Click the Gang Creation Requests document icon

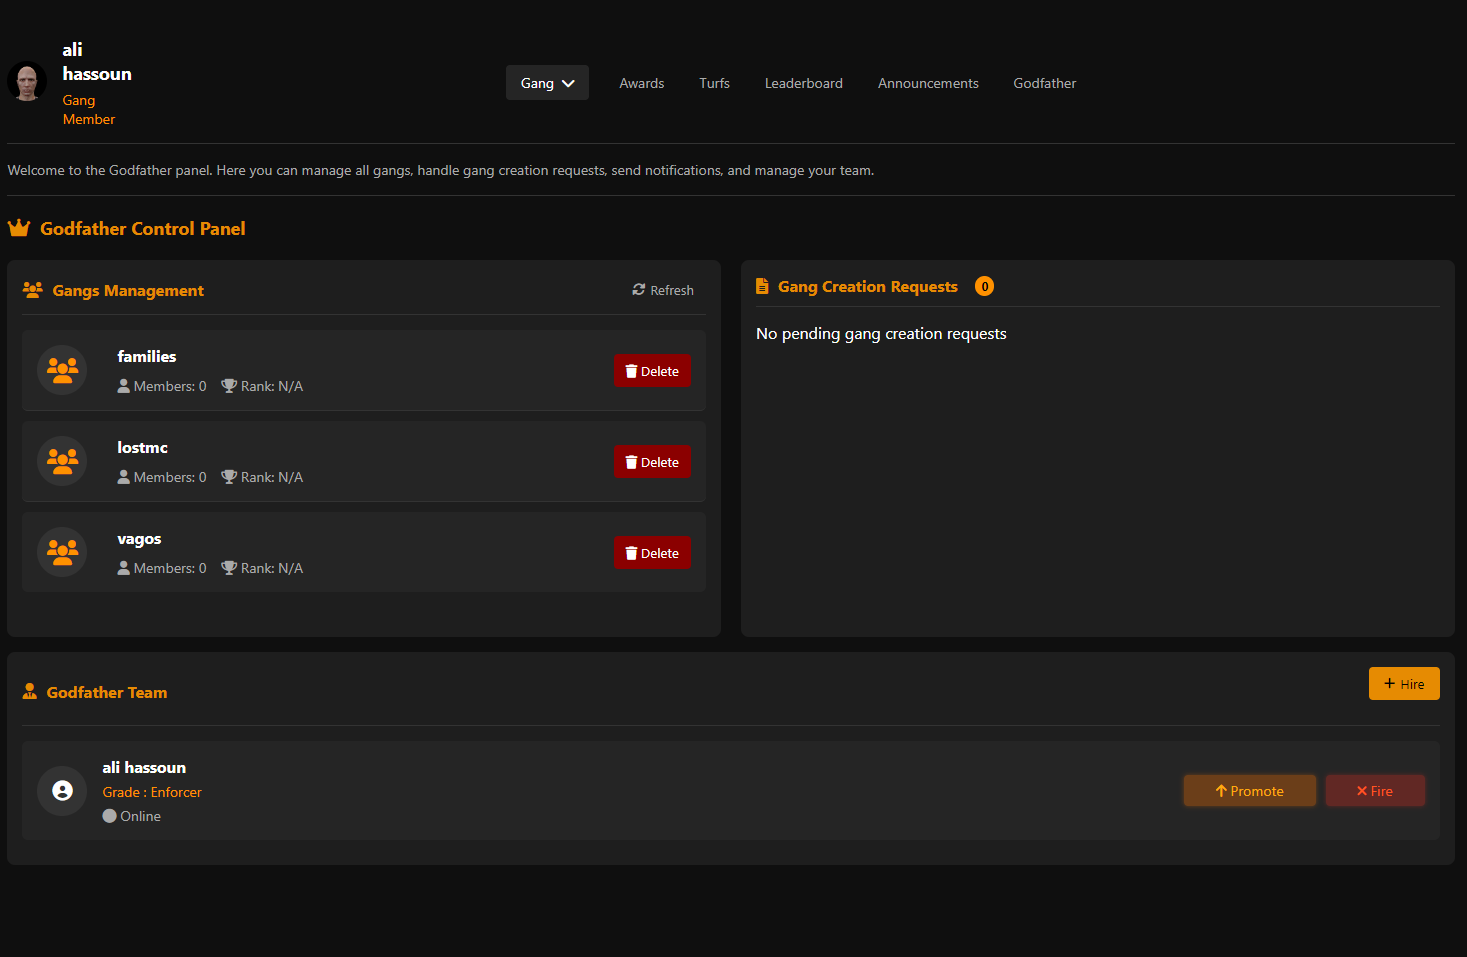pos(762,286)
